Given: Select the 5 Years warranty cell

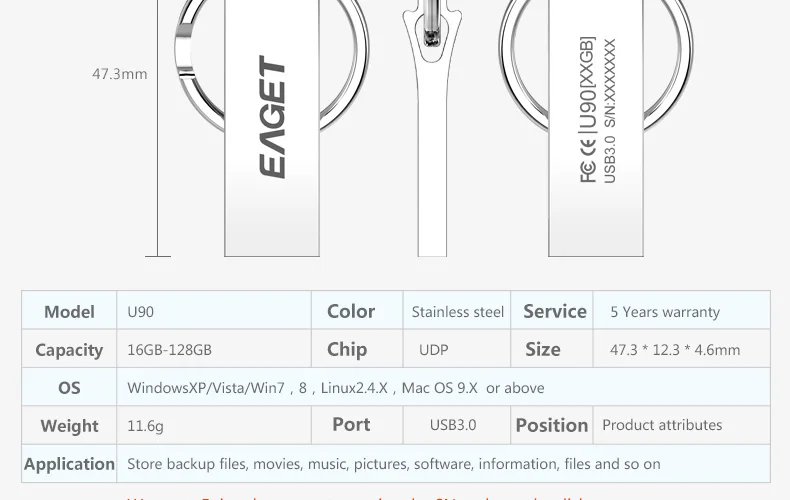Looking at the screenshot, I should (682, 310).
